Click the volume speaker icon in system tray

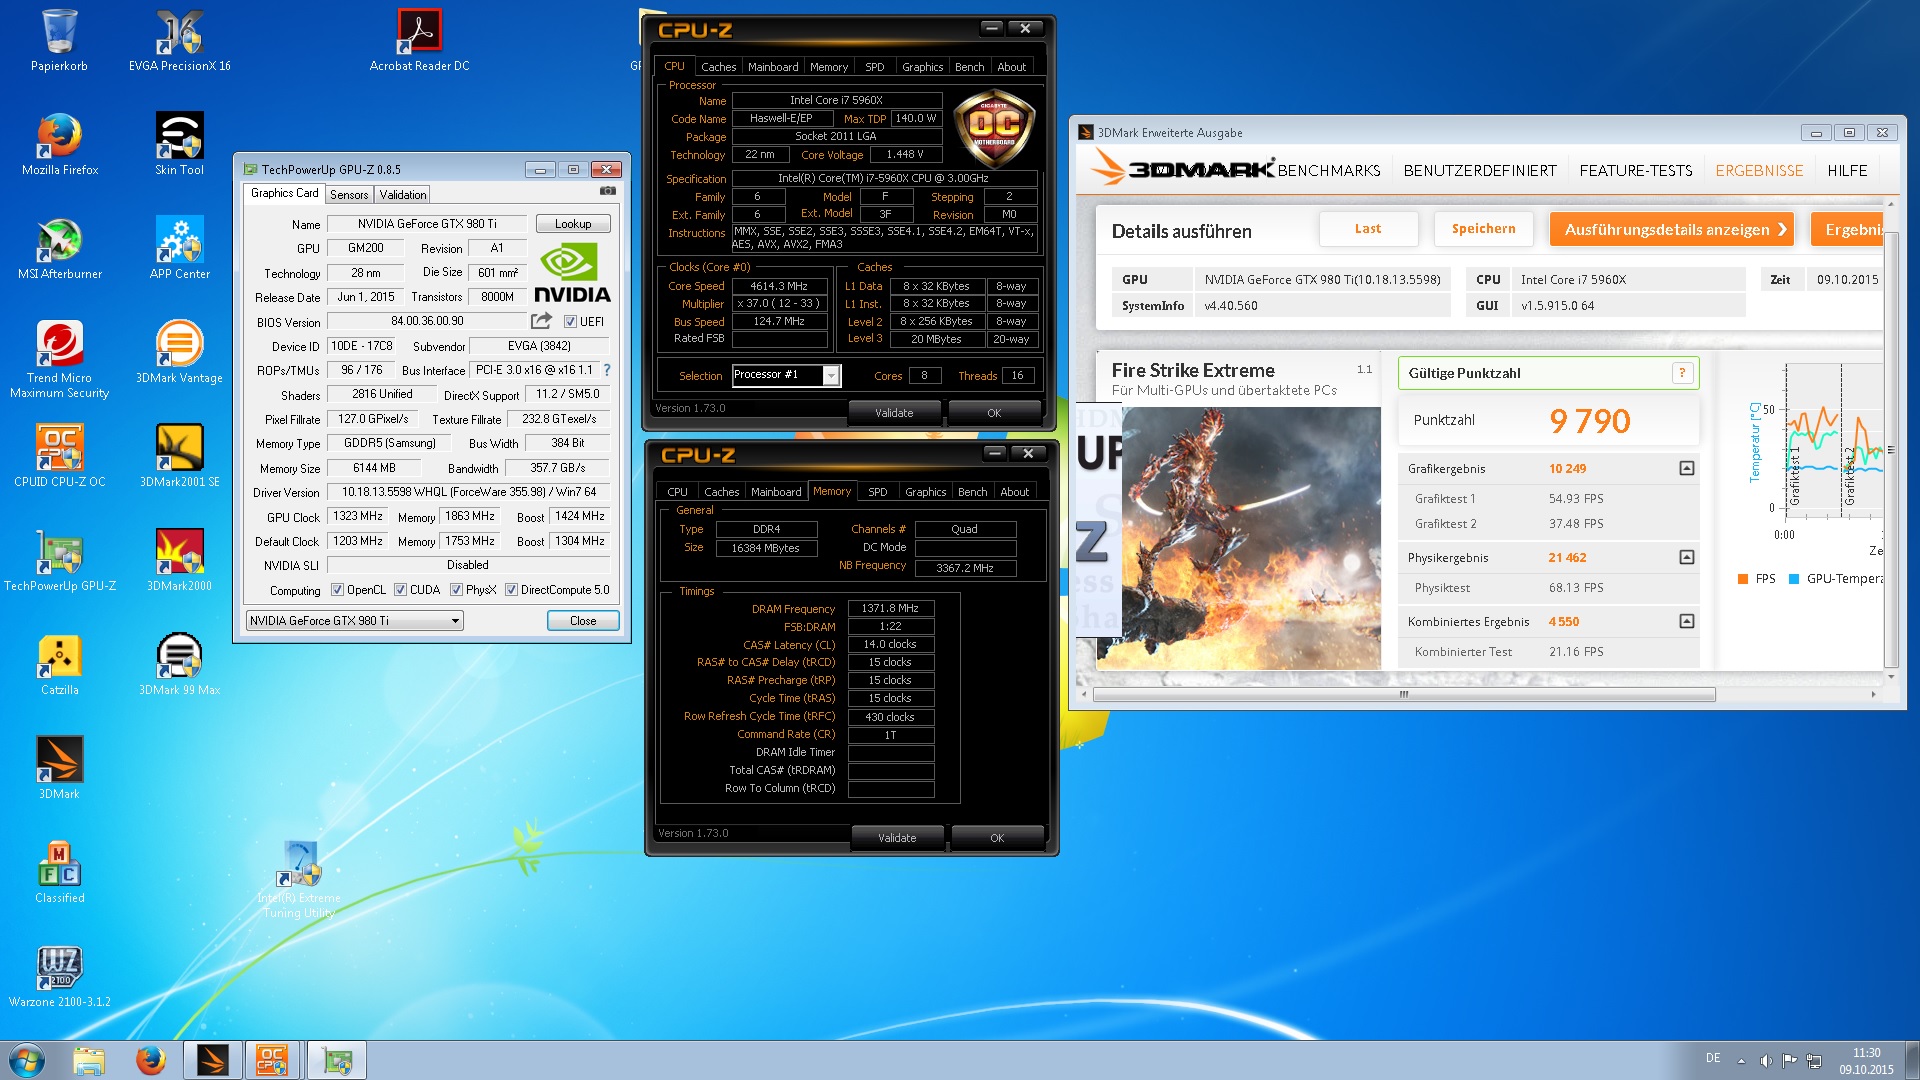pyautogui.click(x=1765, y=1060)
